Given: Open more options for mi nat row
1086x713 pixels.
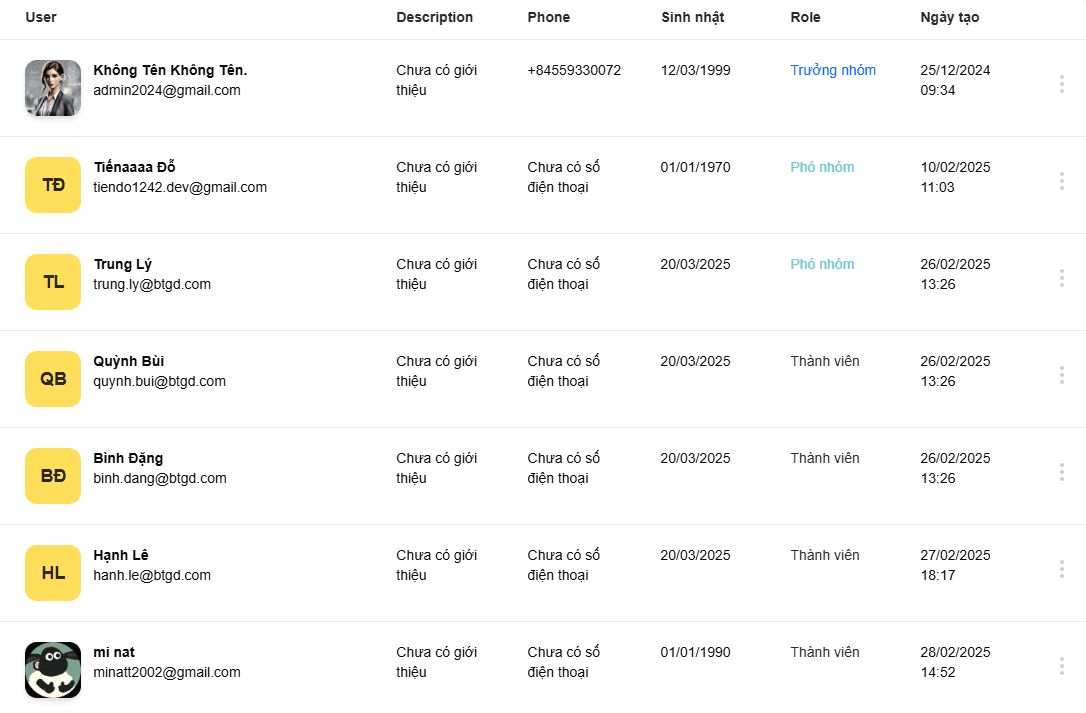Looking at the screenshot, I should point(1061,667).
